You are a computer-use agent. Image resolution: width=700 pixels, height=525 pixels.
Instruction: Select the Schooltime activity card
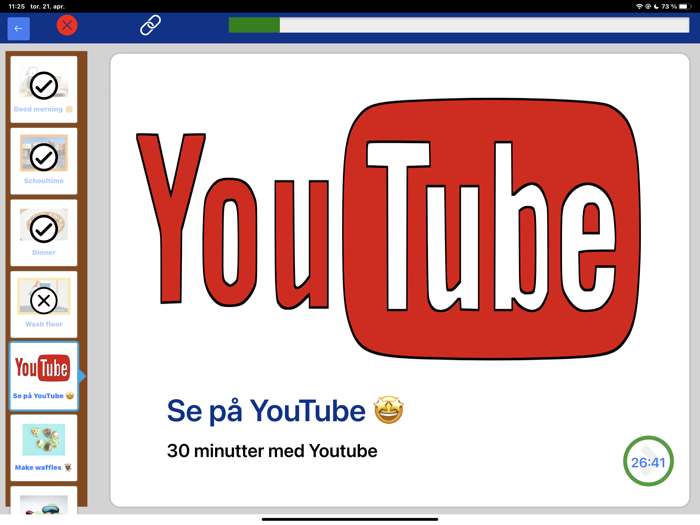tap(44, 161)
